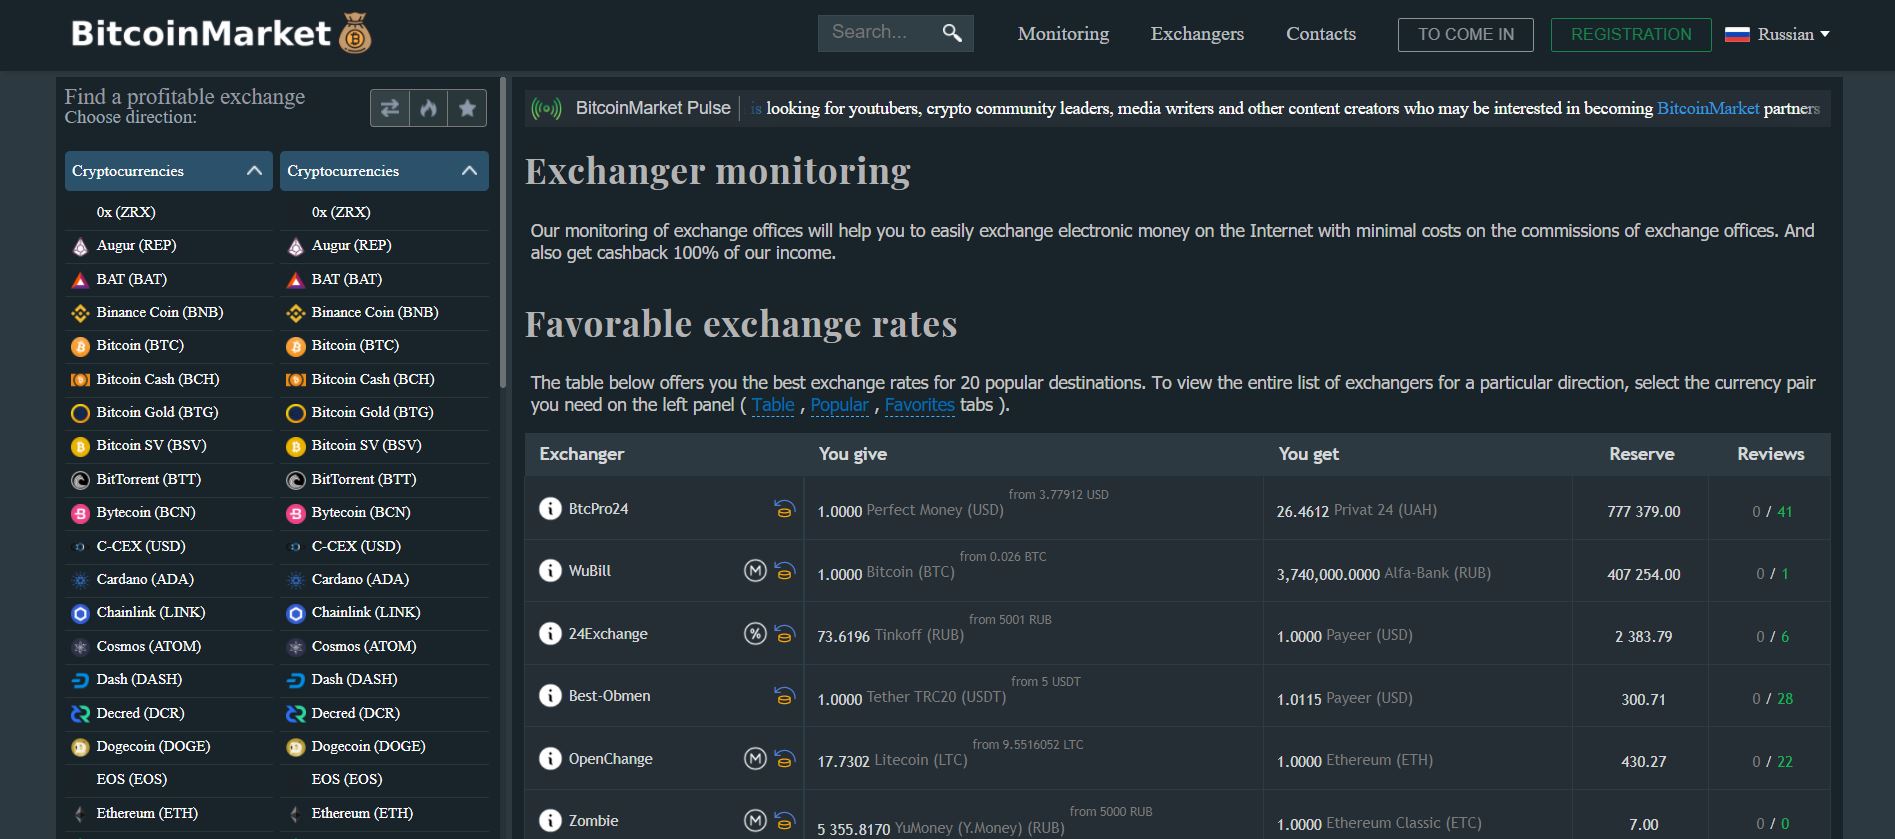Select 0x (ZRX) in the give column
This screenshot has height=839, width=1895.
(x=168, y=213)
